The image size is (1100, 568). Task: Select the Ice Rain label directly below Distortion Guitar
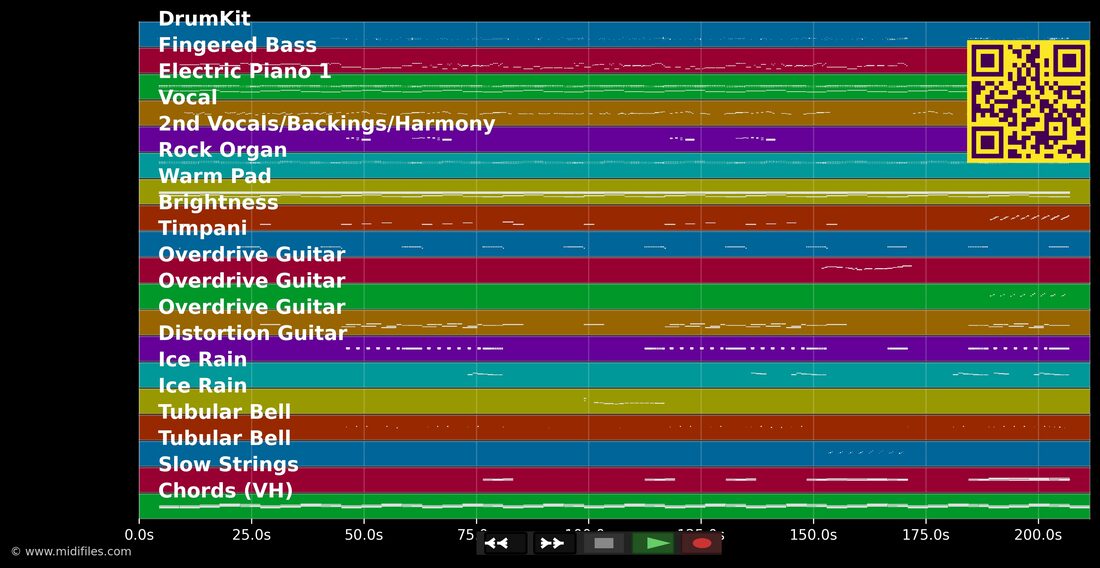tap(202, 360)
